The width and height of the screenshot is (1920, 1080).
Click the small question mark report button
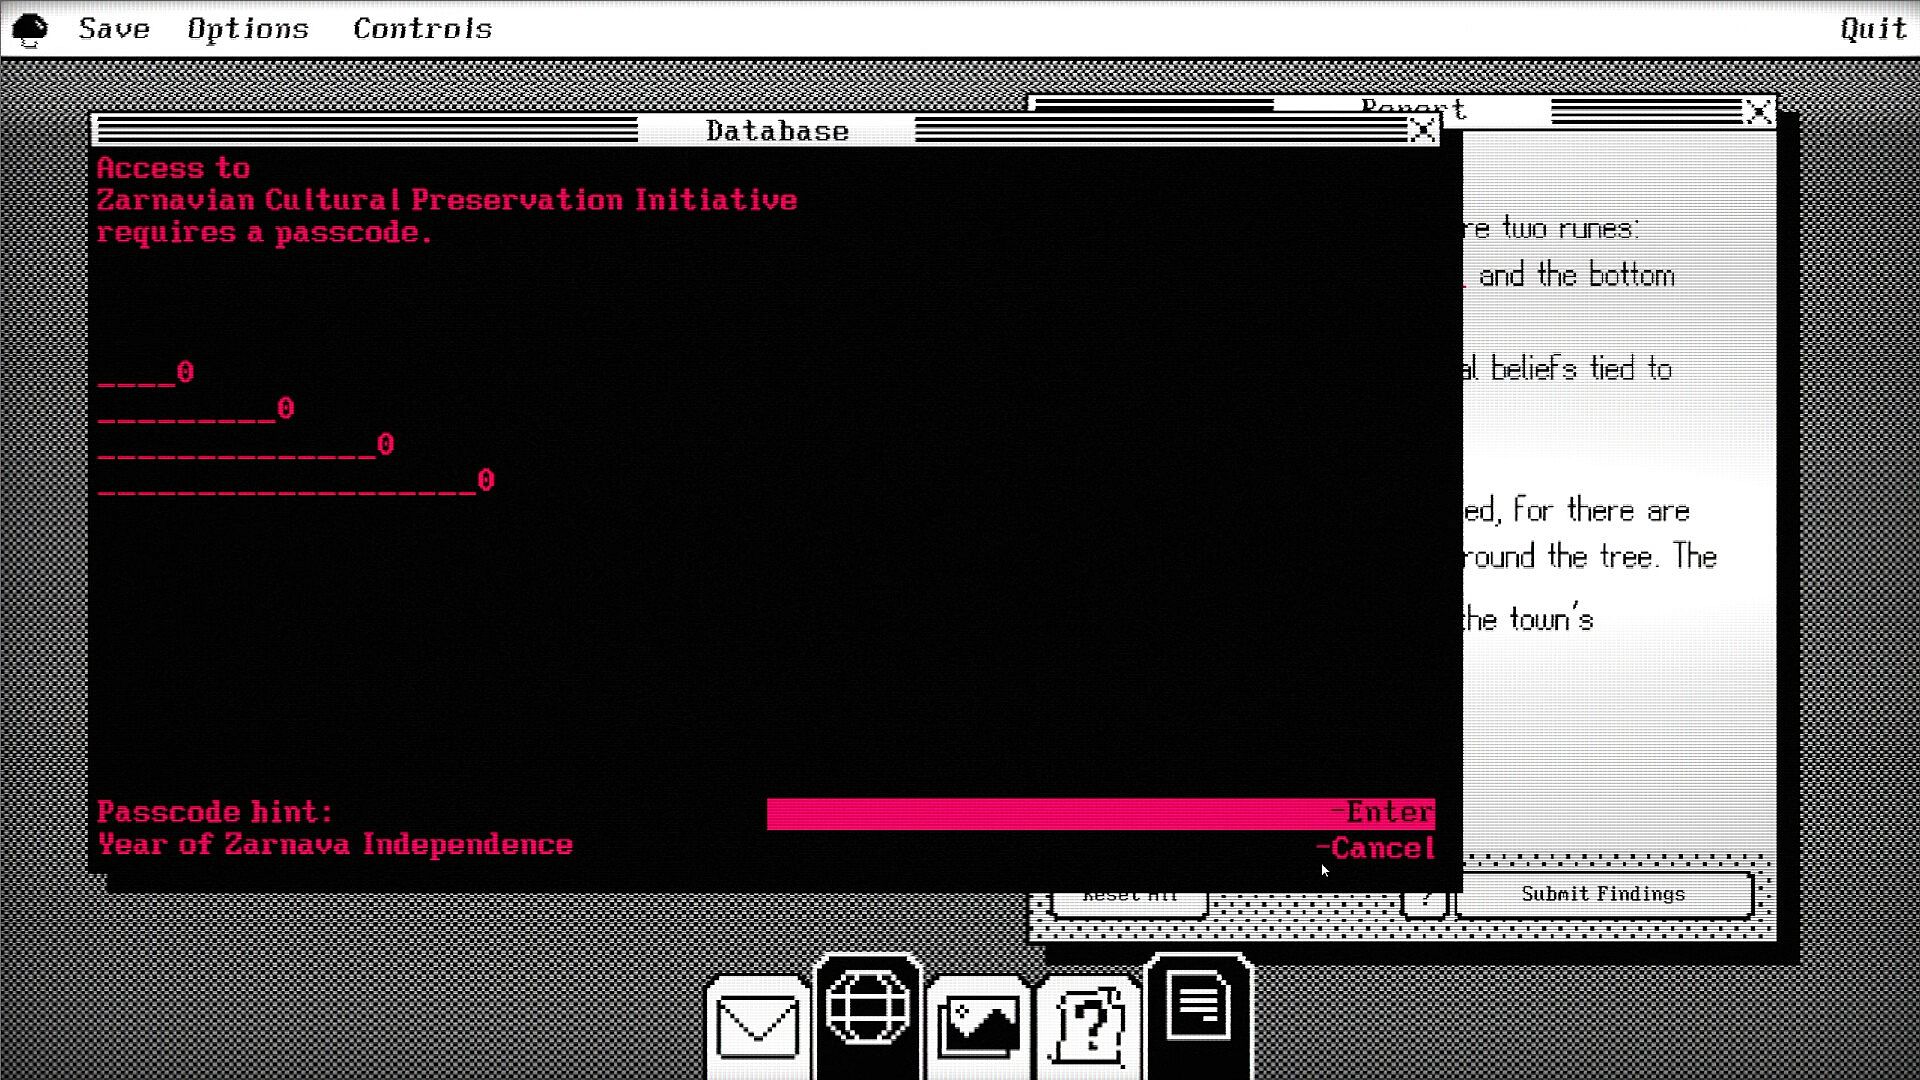coord(1424,898)
